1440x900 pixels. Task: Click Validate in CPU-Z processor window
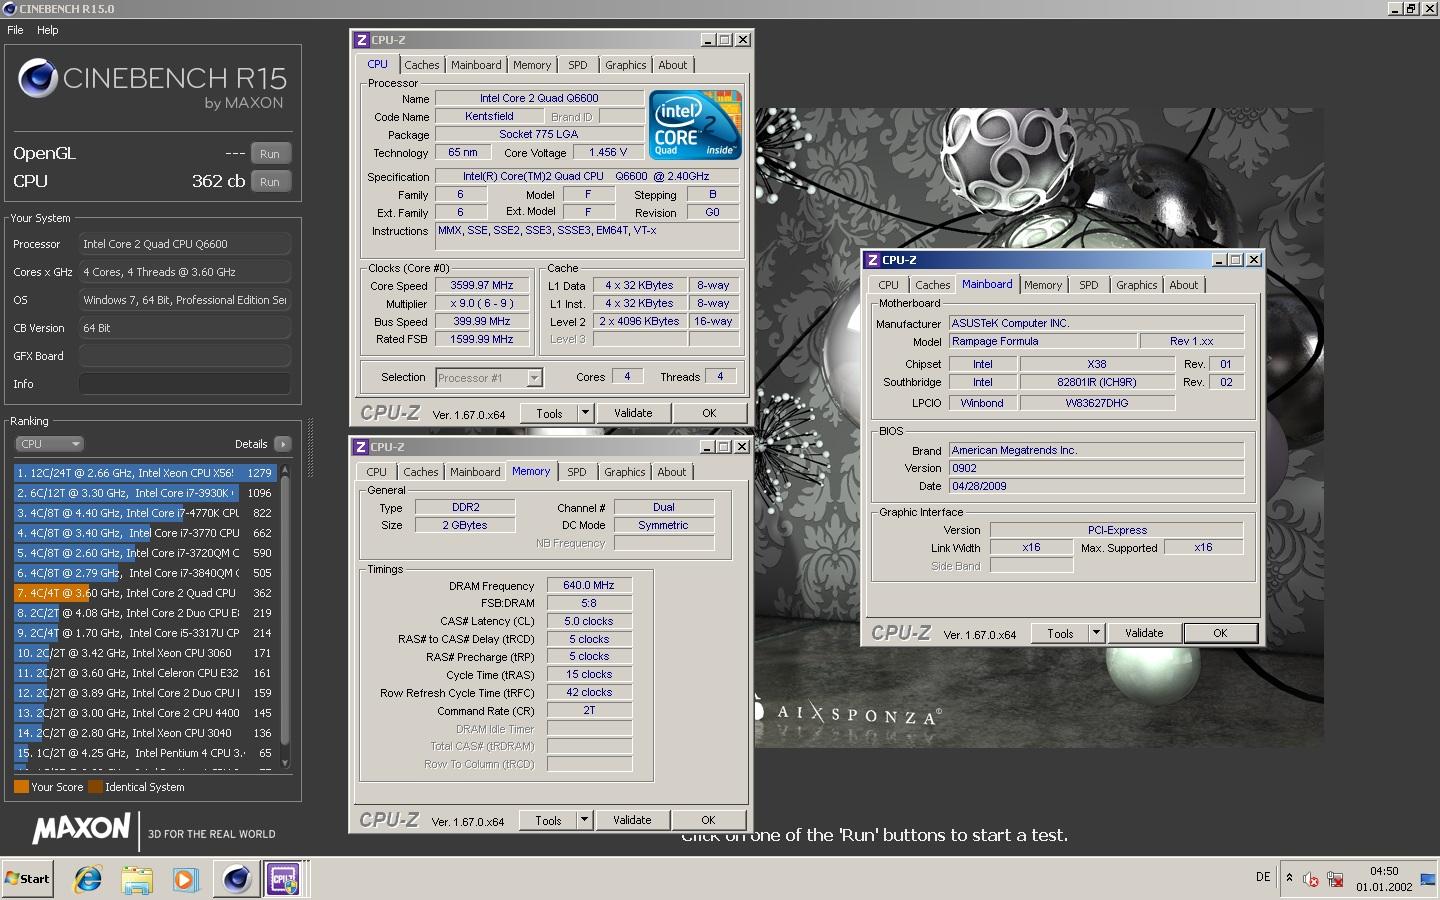pyautogui.click(x=633, y=413)
